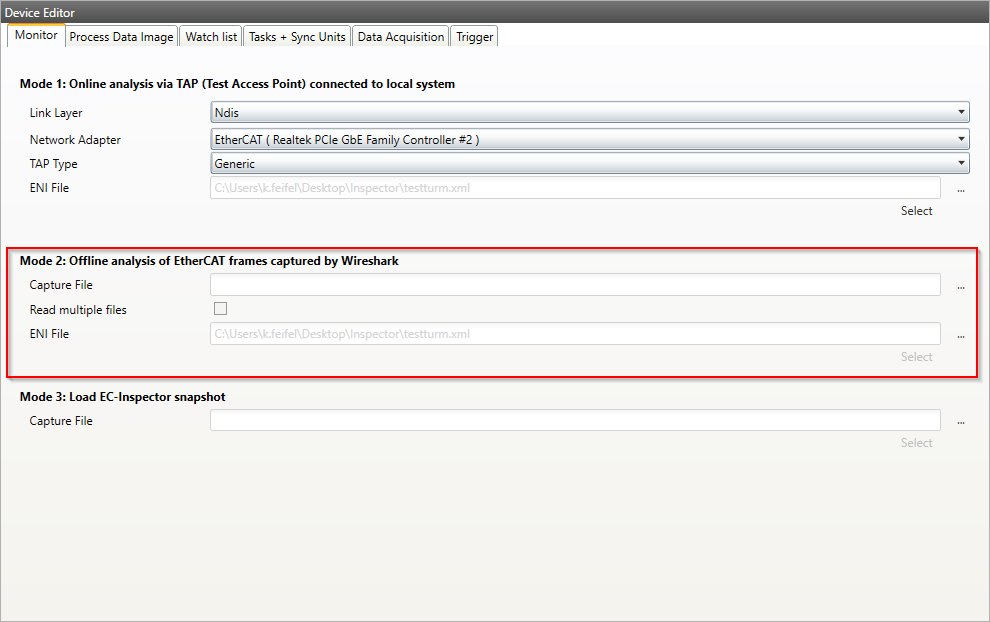Click browse "..." icon for Mode 2 ENI File
Viewport: 990px width, 622px height.
pos(960,334)
